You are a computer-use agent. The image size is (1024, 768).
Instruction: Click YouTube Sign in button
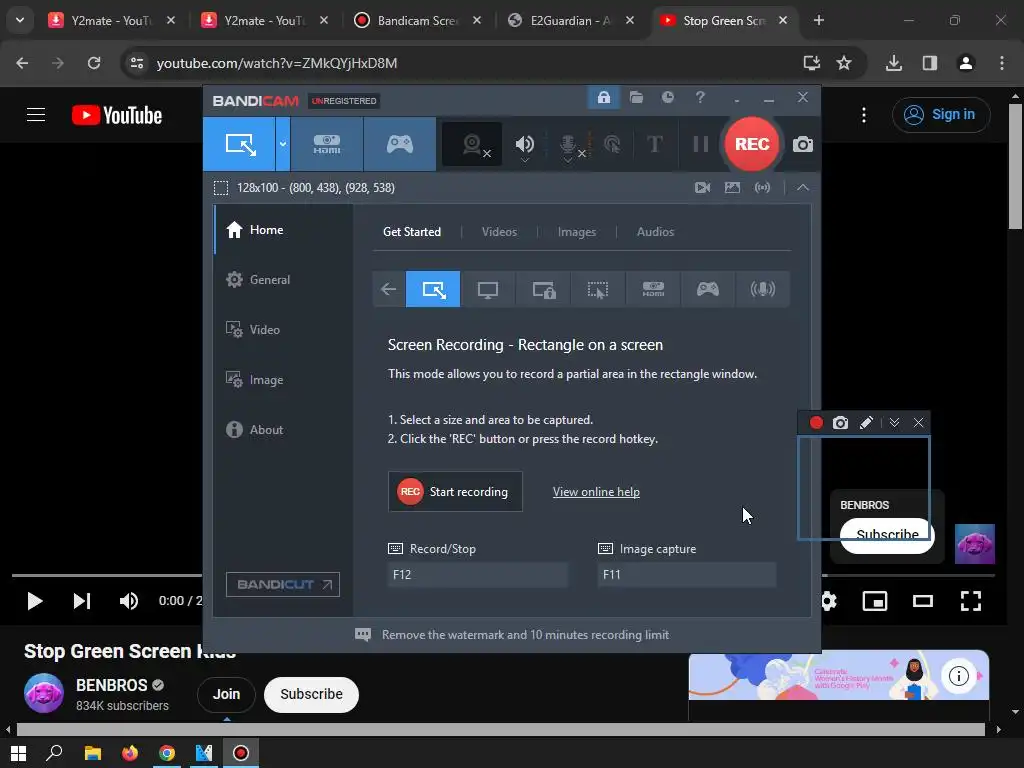click(x=941, y=114)
